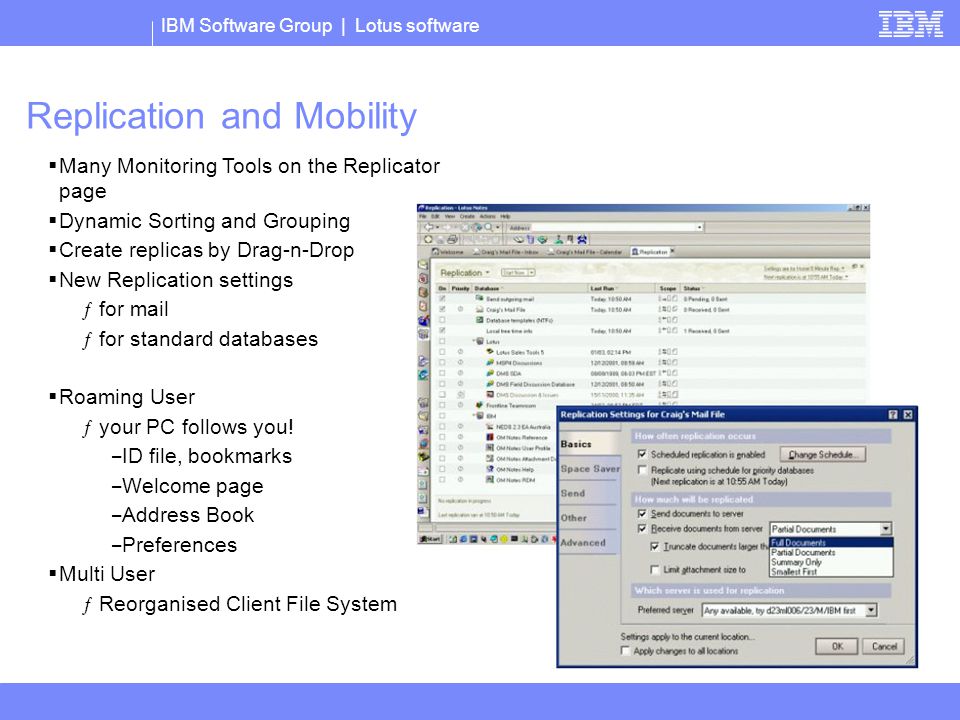Click the Lotus Sales Tools 5 database icon
This screenshot has height=720, width=960.
pyautogui.click(x=490, y=352)
